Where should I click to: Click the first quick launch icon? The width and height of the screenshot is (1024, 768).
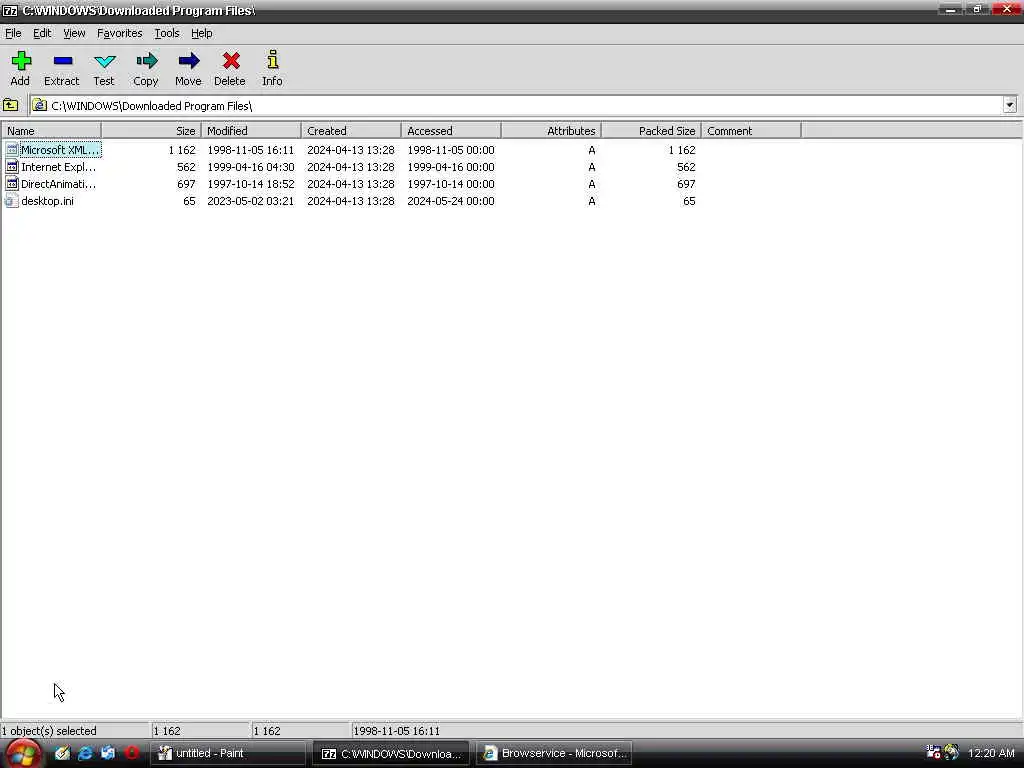click(62, 753)
